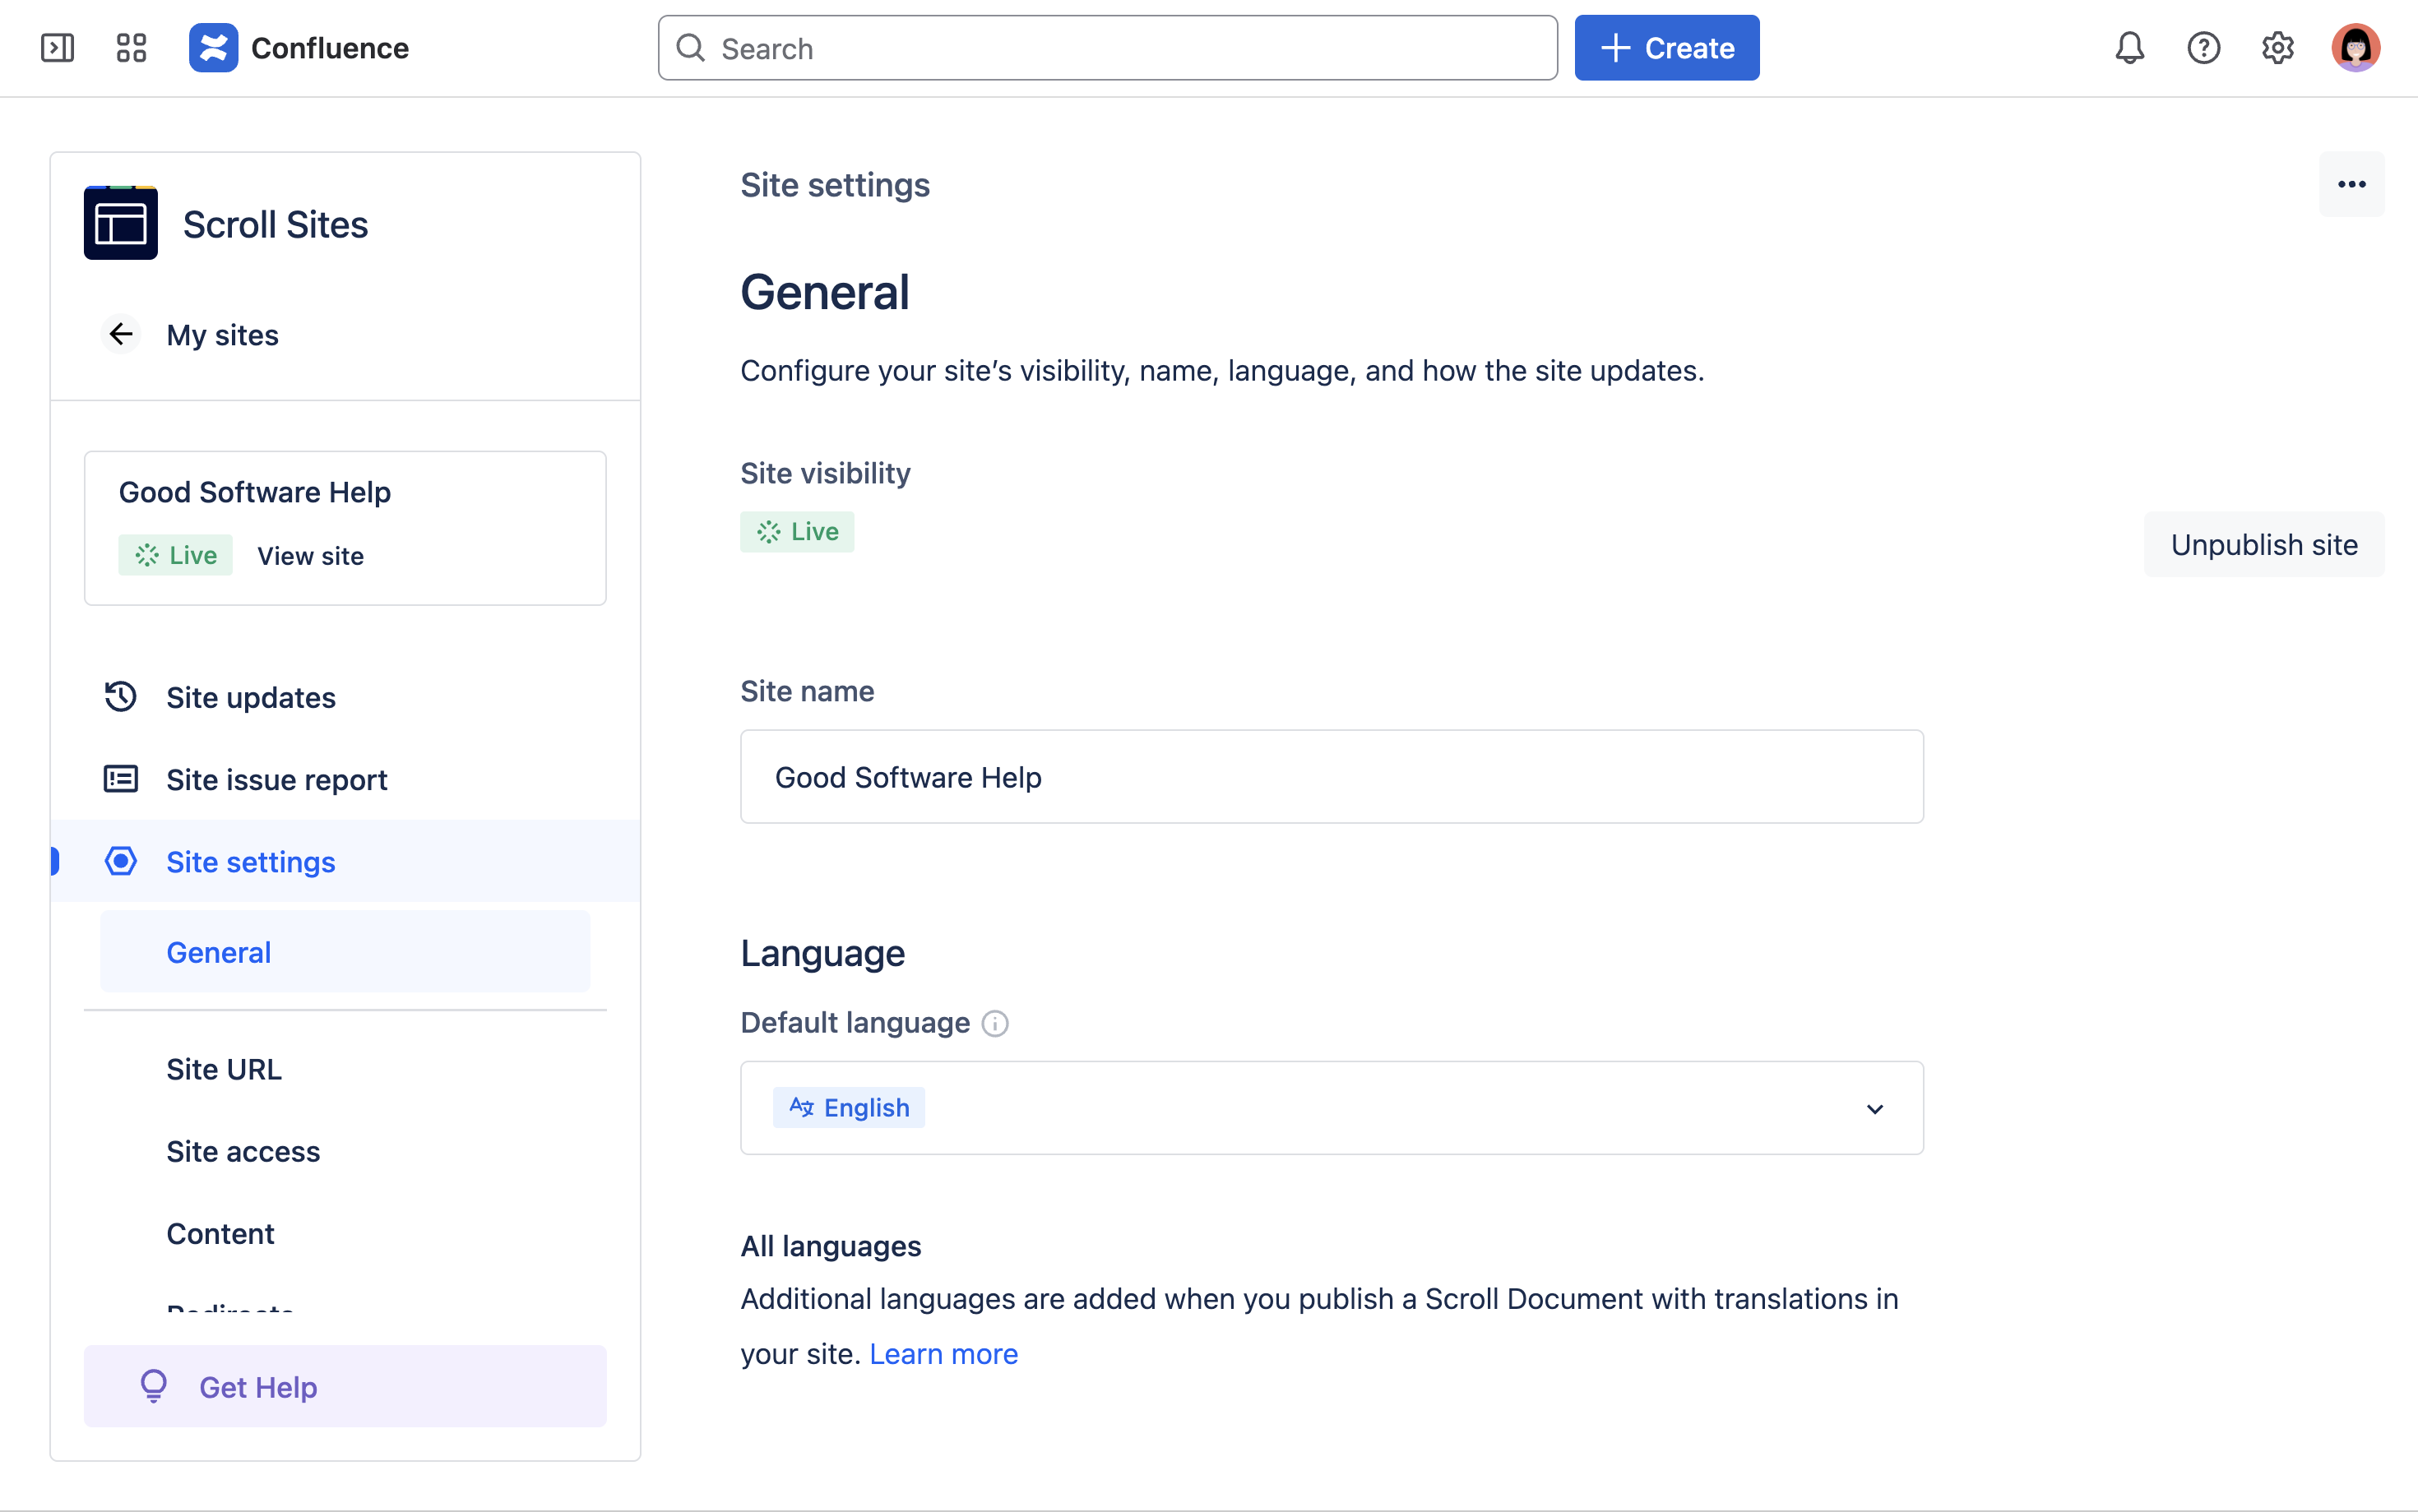This screenshot has height=1512, width=2418.
Task: Click the blue Create button
Action: (x=1666, y=48)
